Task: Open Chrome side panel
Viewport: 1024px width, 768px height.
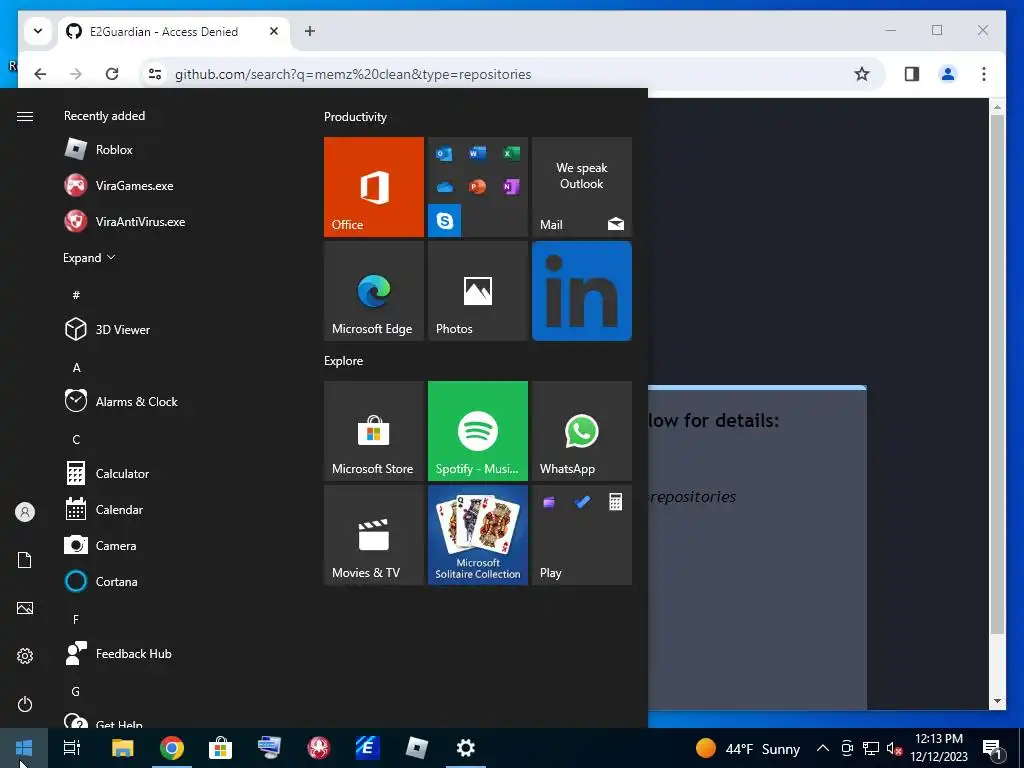Action: coord(912,74)
